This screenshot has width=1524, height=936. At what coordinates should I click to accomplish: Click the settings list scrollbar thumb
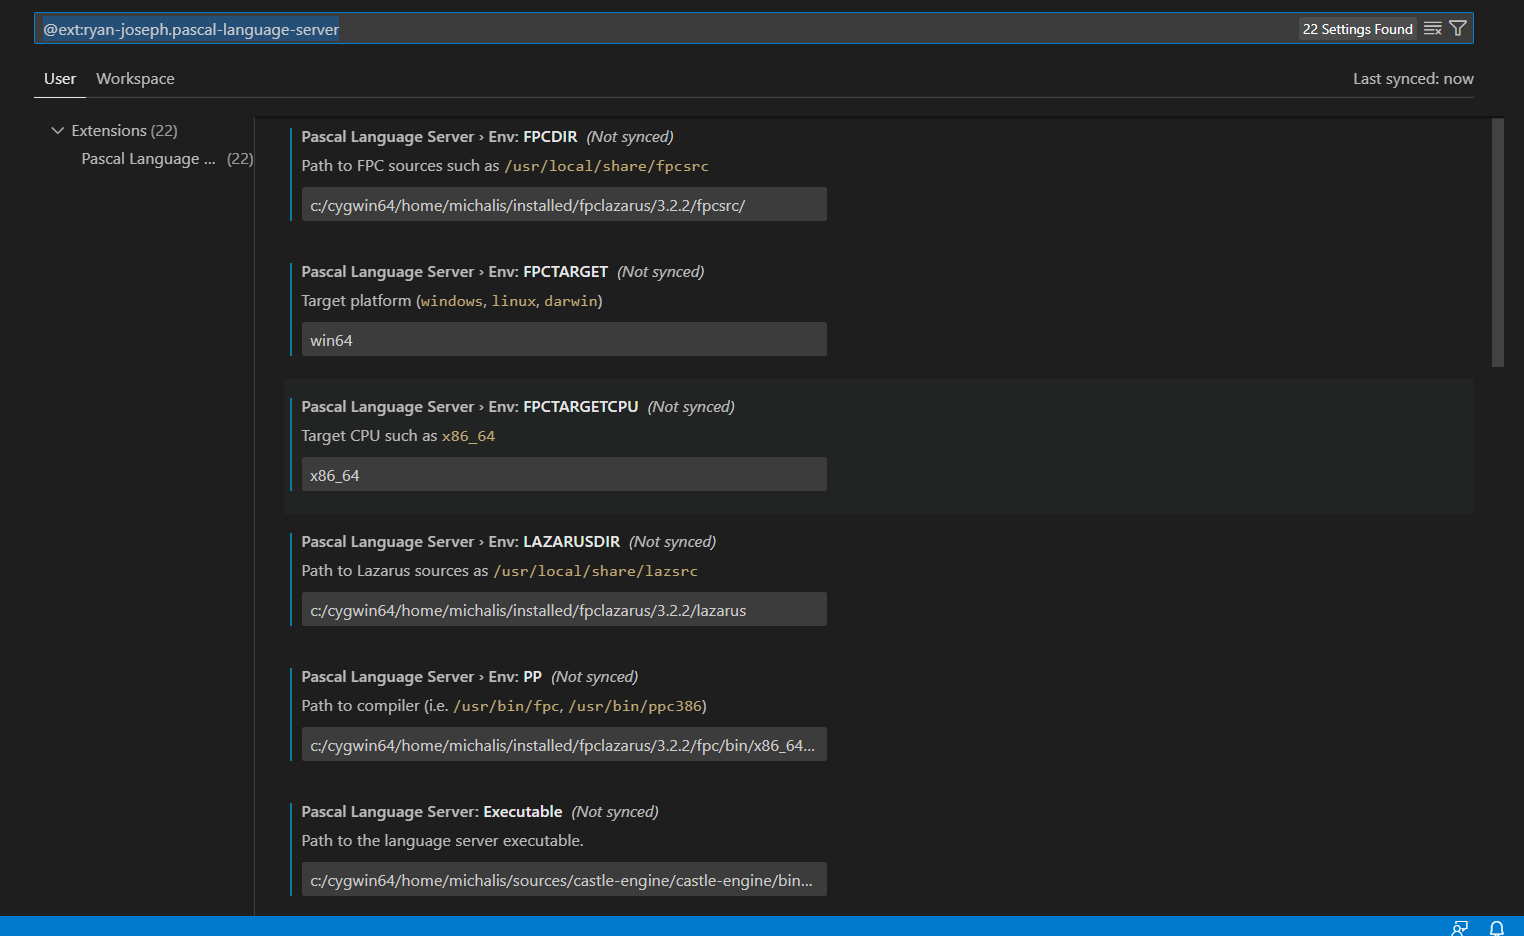point(1497,243)
